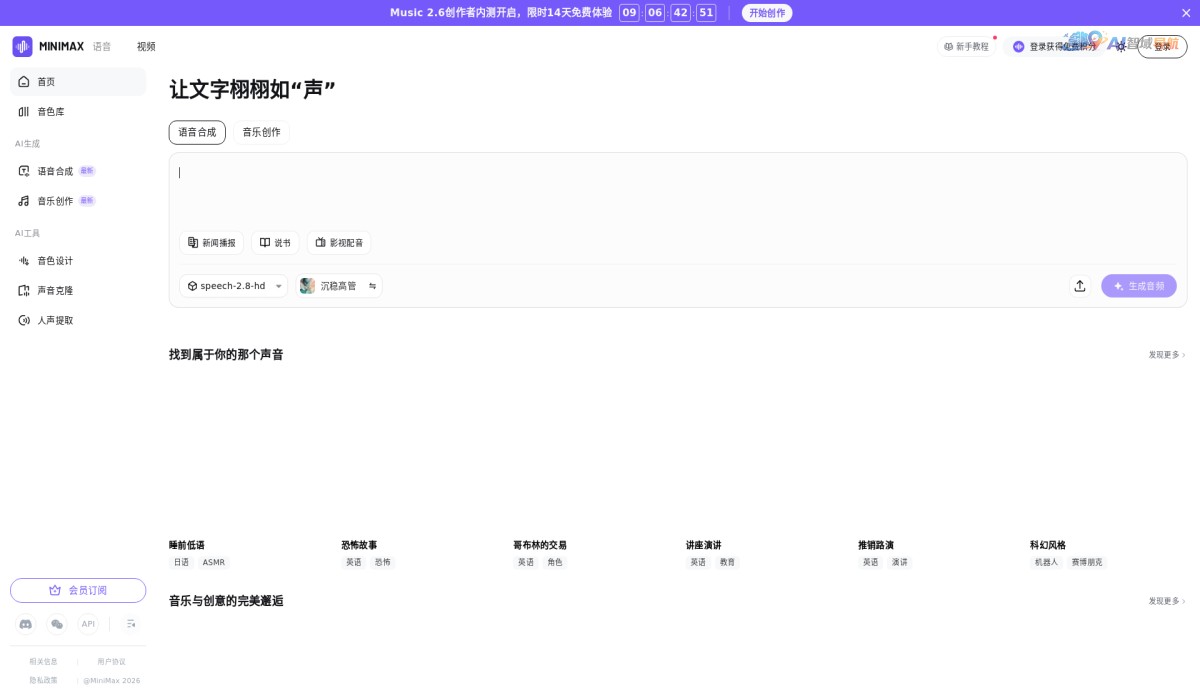Open the 音乐创作 tool from the sidebar

pyautogui.click(x=55, y=200)
